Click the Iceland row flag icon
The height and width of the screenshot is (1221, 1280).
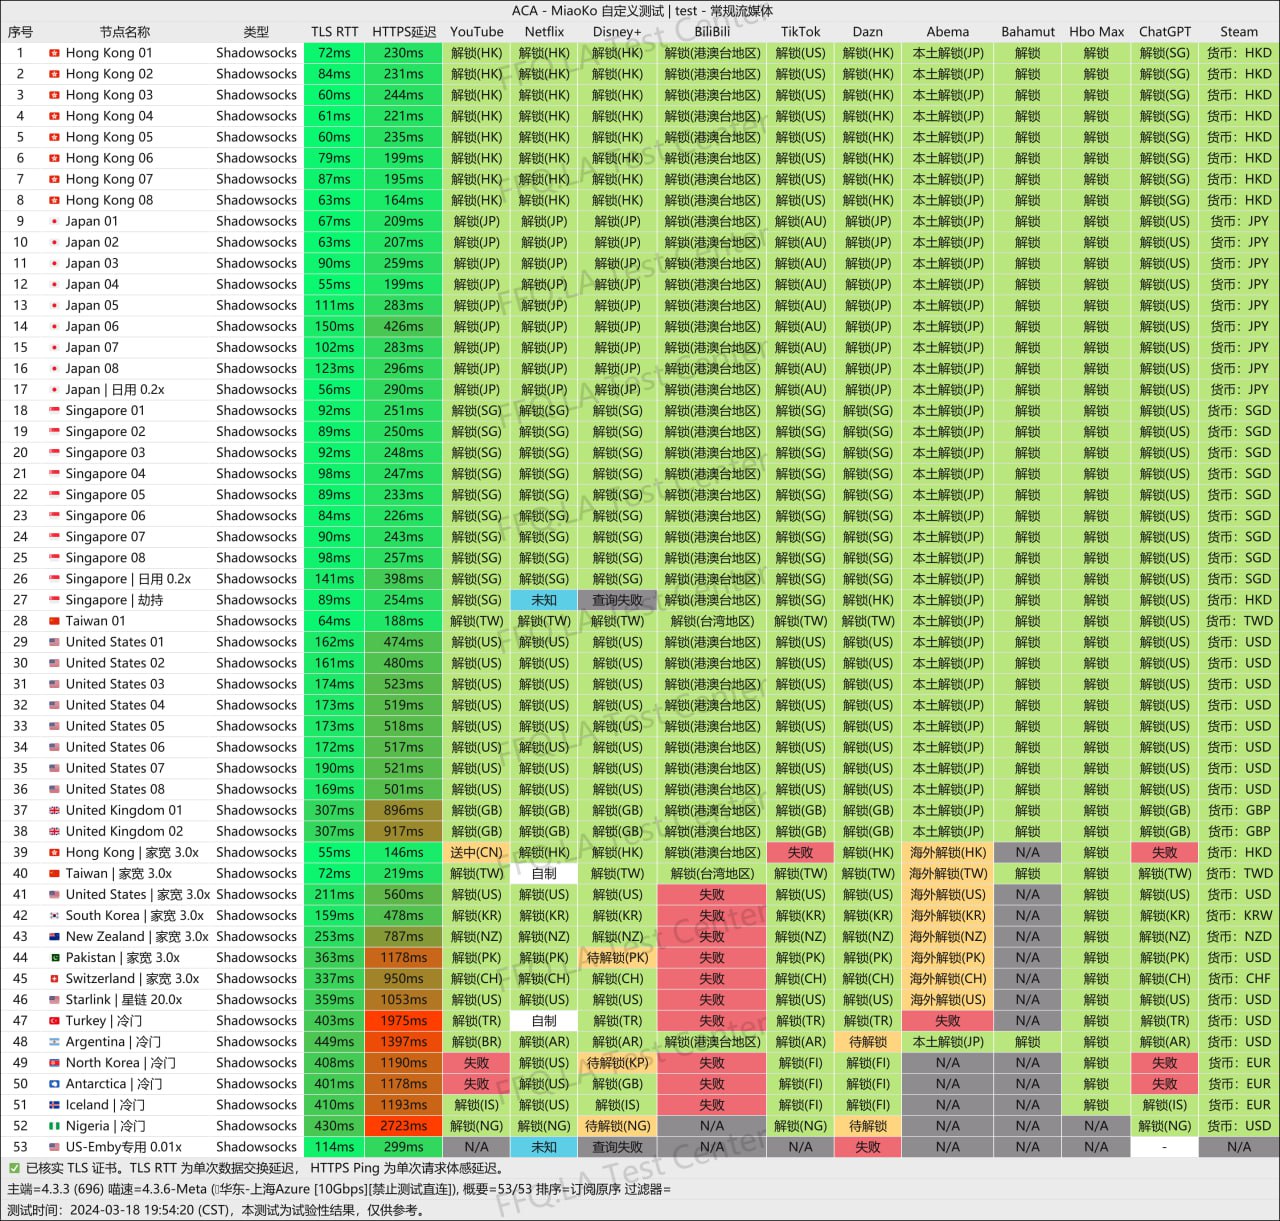[x=54, y=1105]
